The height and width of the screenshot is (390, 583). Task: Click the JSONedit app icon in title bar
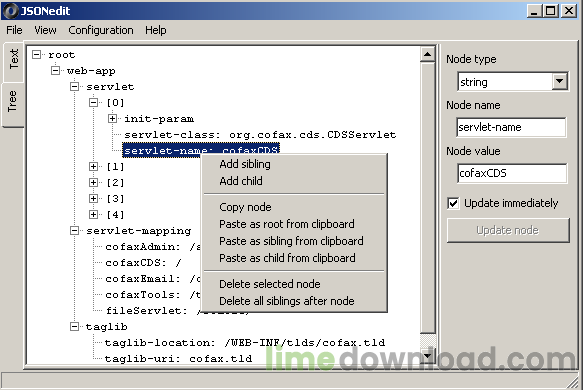click(x=10, y=10)
